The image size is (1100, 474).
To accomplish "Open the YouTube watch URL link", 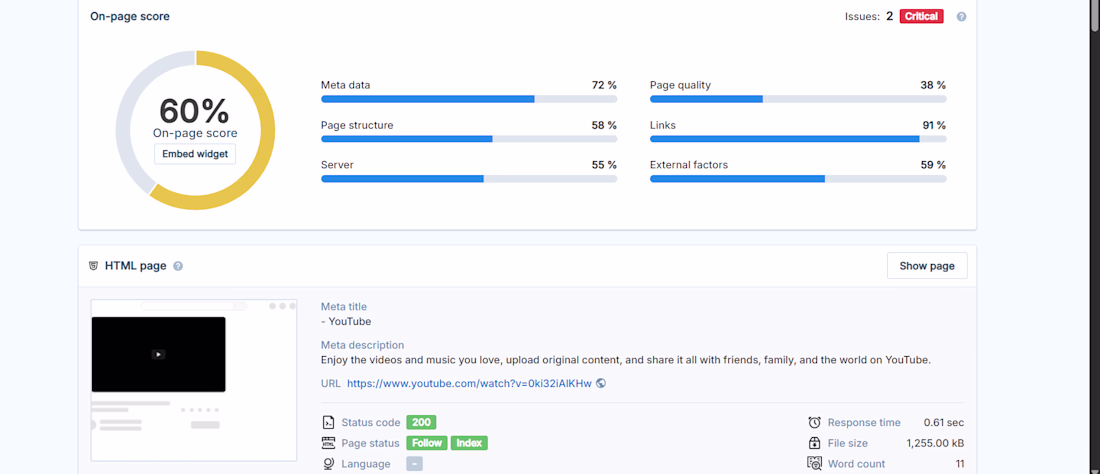I will 469,384.
